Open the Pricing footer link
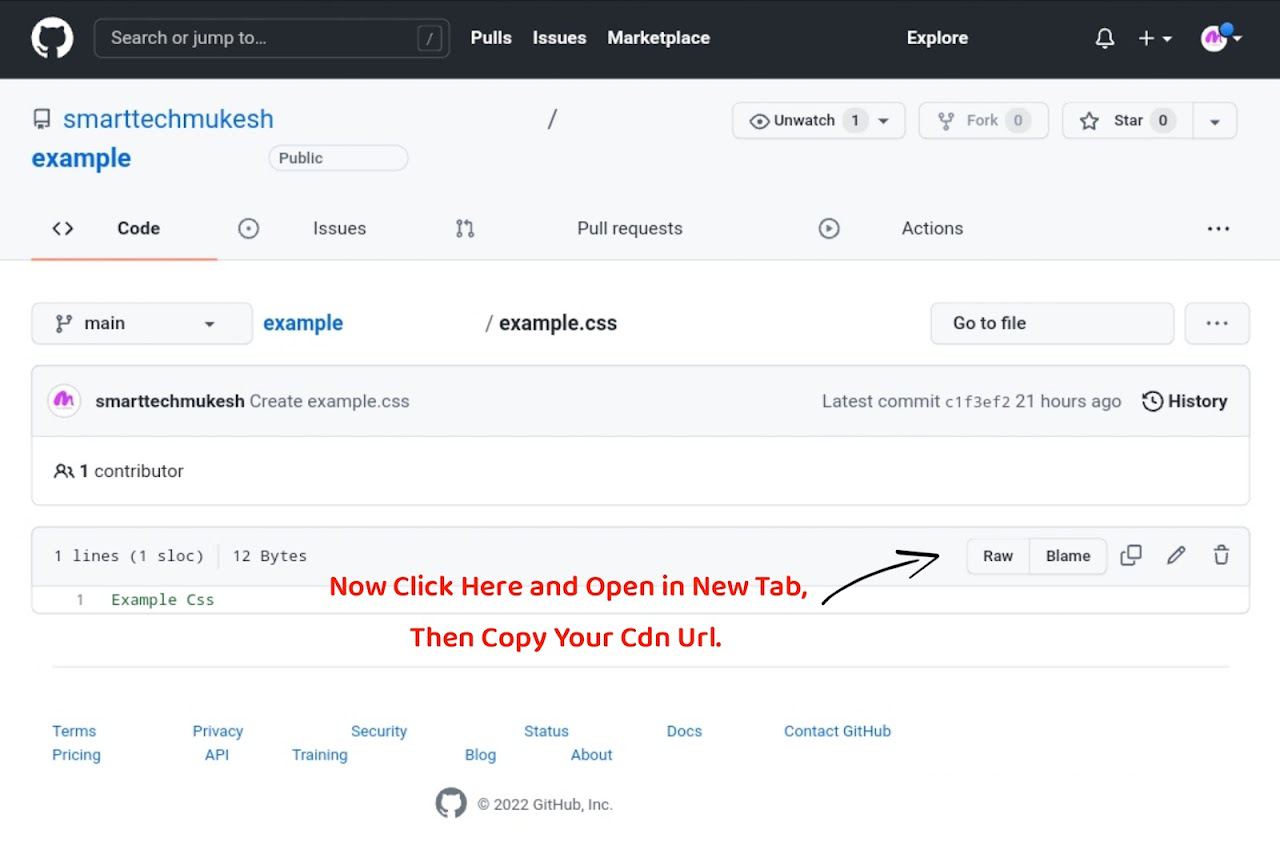 76,755
